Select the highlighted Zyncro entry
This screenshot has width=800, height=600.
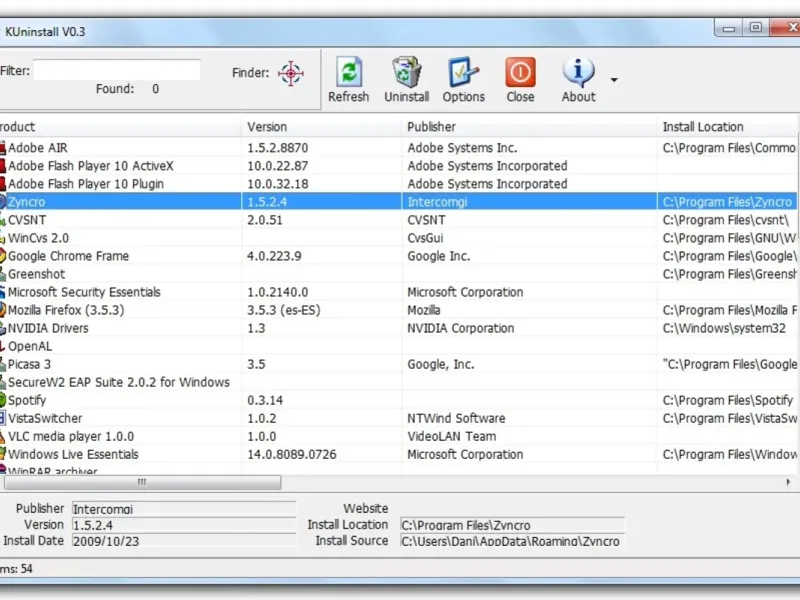[x=398, y=202]
